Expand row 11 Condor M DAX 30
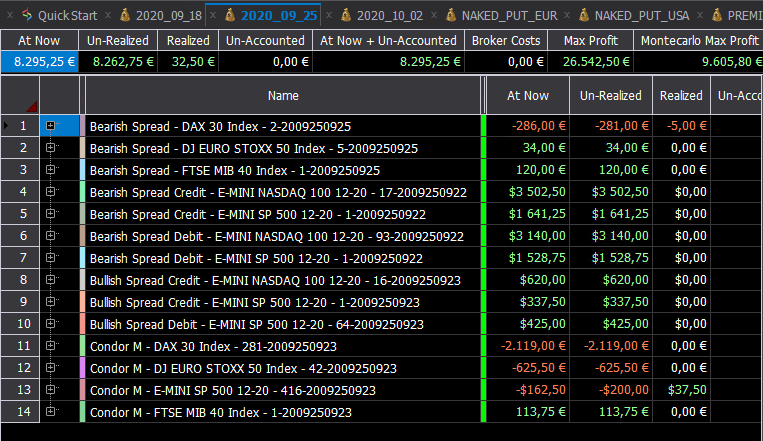The width and height of the screenshot is (763, 441). point(50,346)
